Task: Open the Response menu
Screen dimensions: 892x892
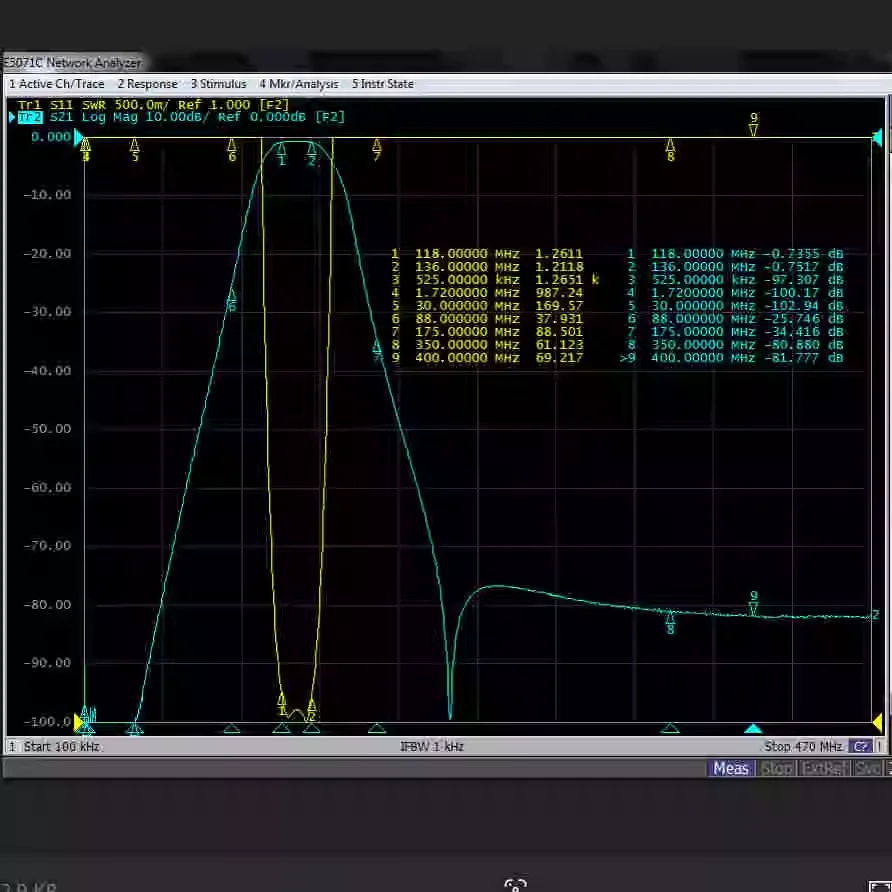Action: (147, 84)
